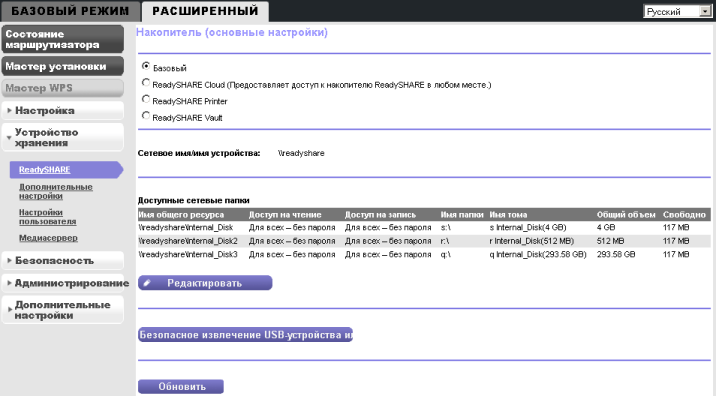Click the Накопитель (основные настройки) heading

coord(232,32)
